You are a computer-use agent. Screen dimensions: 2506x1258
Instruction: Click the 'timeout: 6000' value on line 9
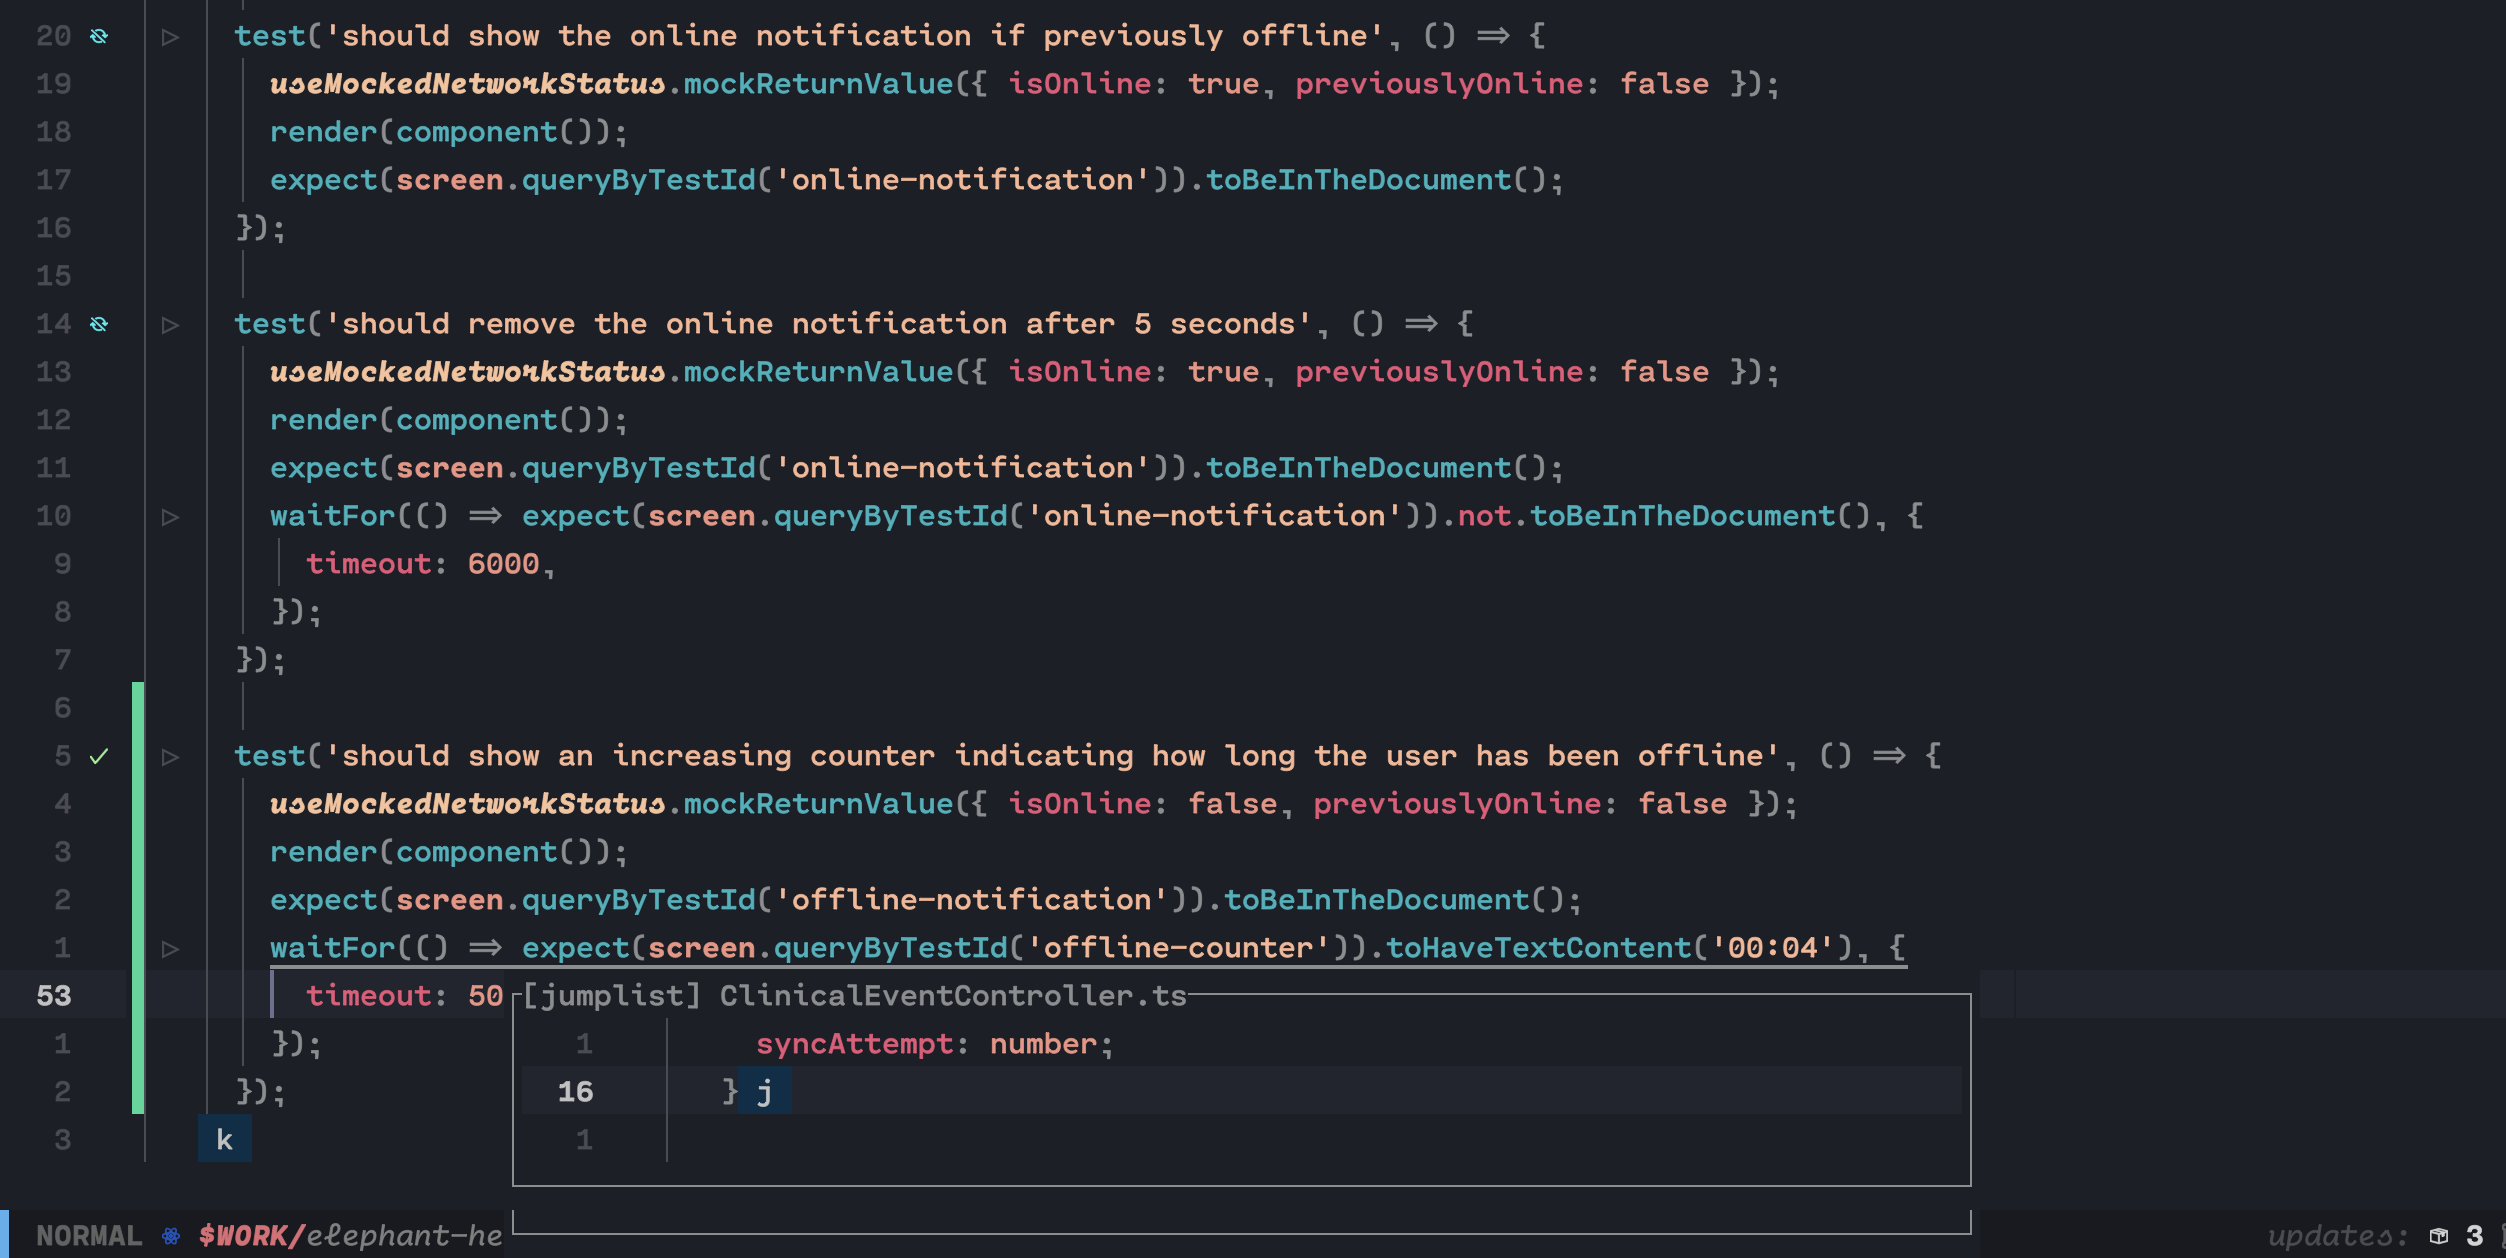point(505,563)
